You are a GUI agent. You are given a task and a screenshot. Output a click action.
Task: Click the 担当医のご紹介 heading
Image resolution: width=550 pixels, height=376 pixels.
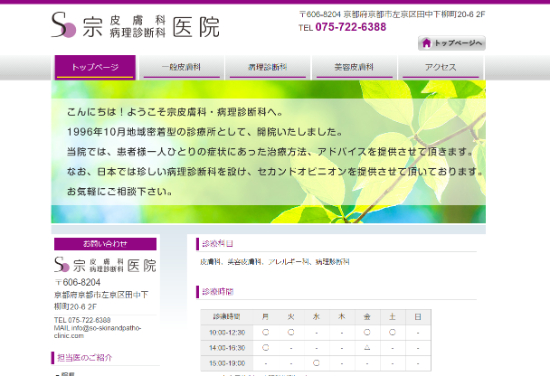pos(85,358)
